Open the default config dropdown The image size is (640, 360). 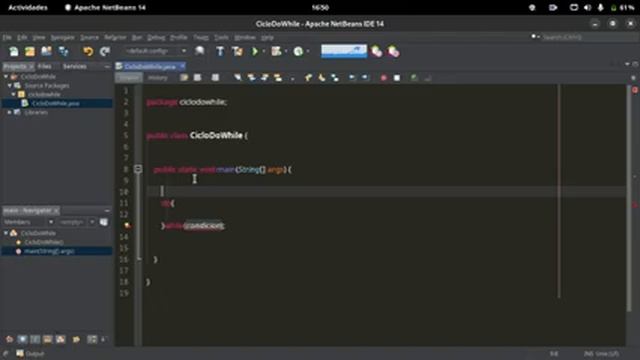(x=156, y=51)
